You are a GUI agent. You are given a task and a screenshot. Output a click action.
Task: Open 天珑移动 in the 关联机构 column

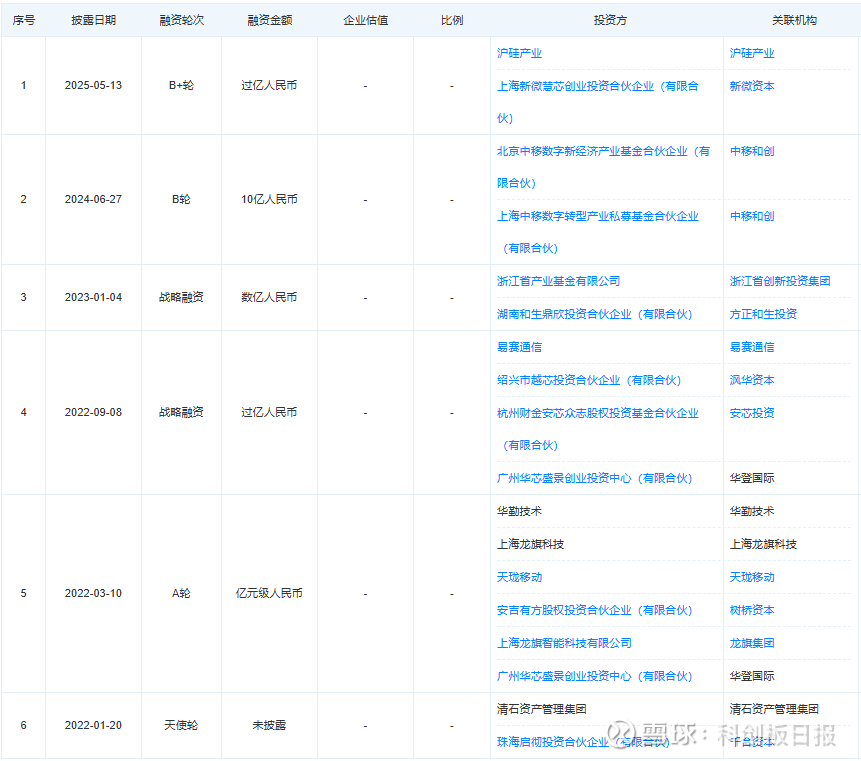752,577
